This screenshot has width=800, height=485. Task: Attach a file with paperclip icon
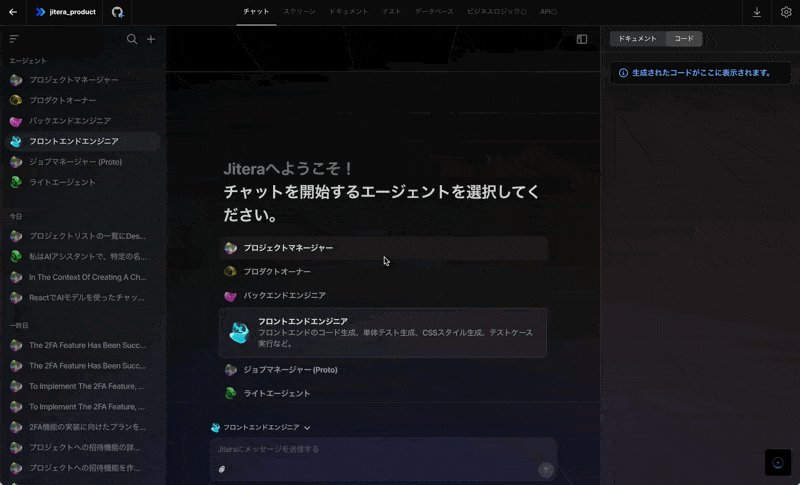[222, 469]
